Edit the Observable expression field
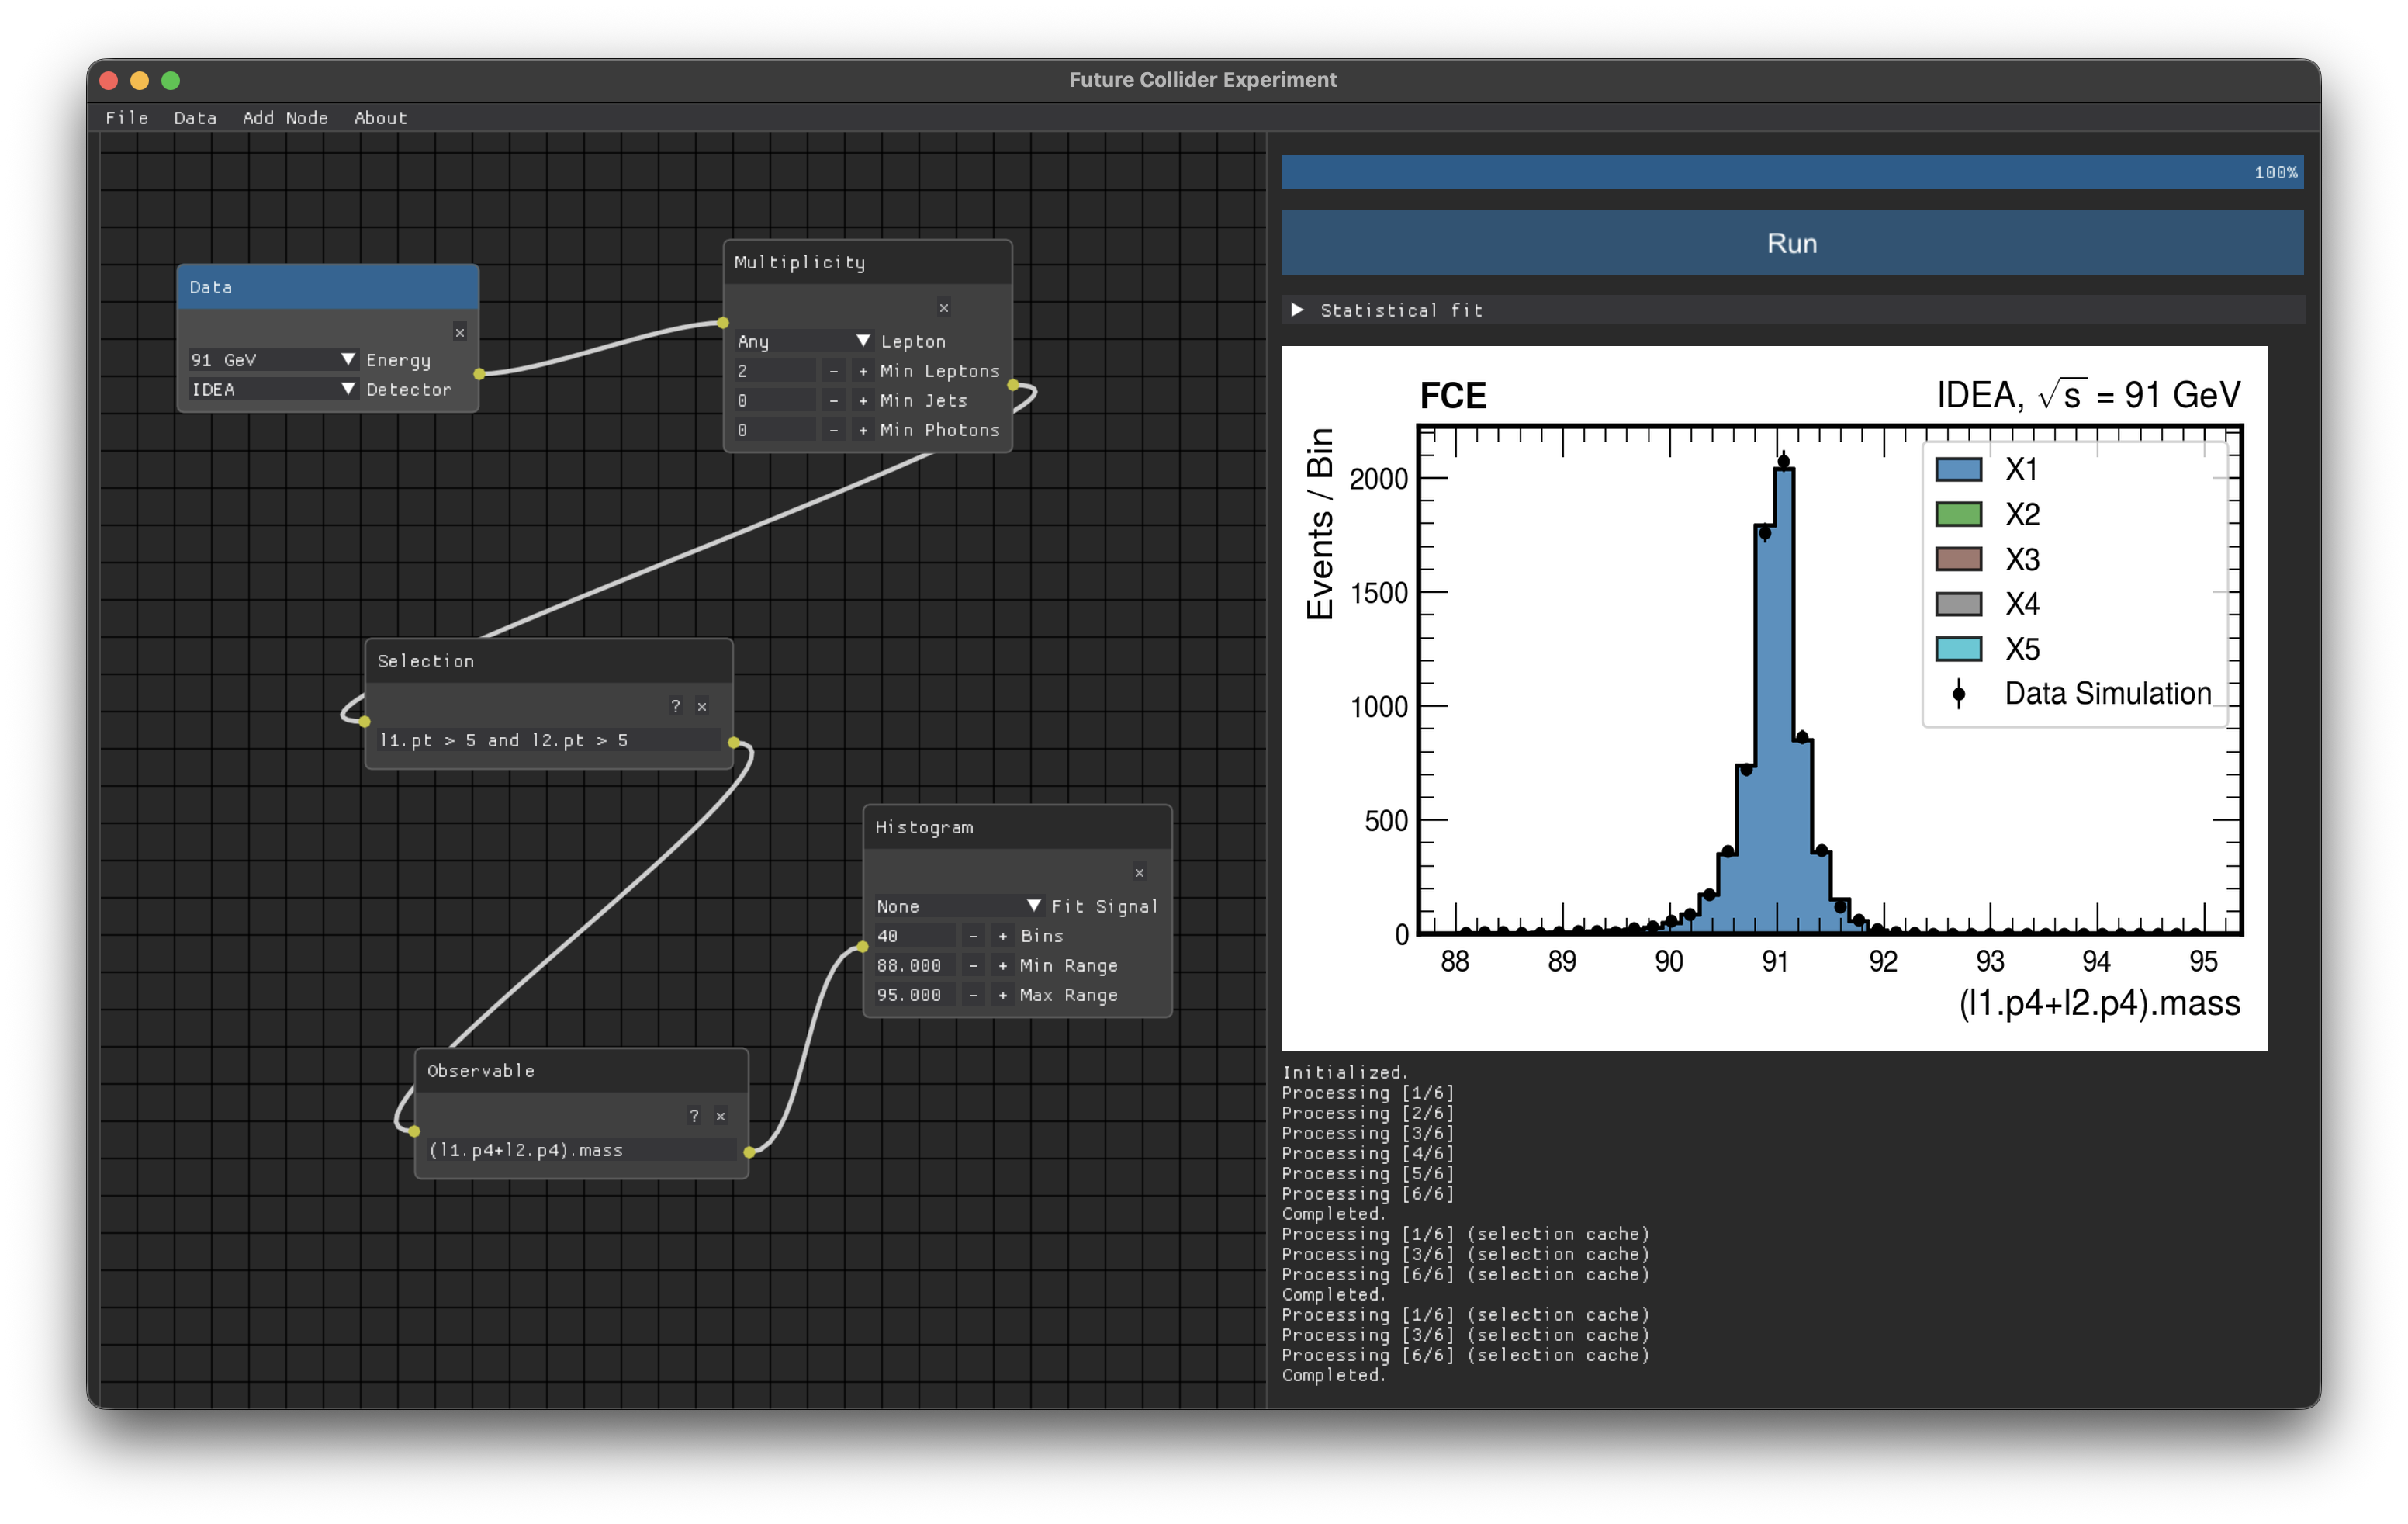The height and width of the screenshot is (1524, 2408). tap(581, 1151)
